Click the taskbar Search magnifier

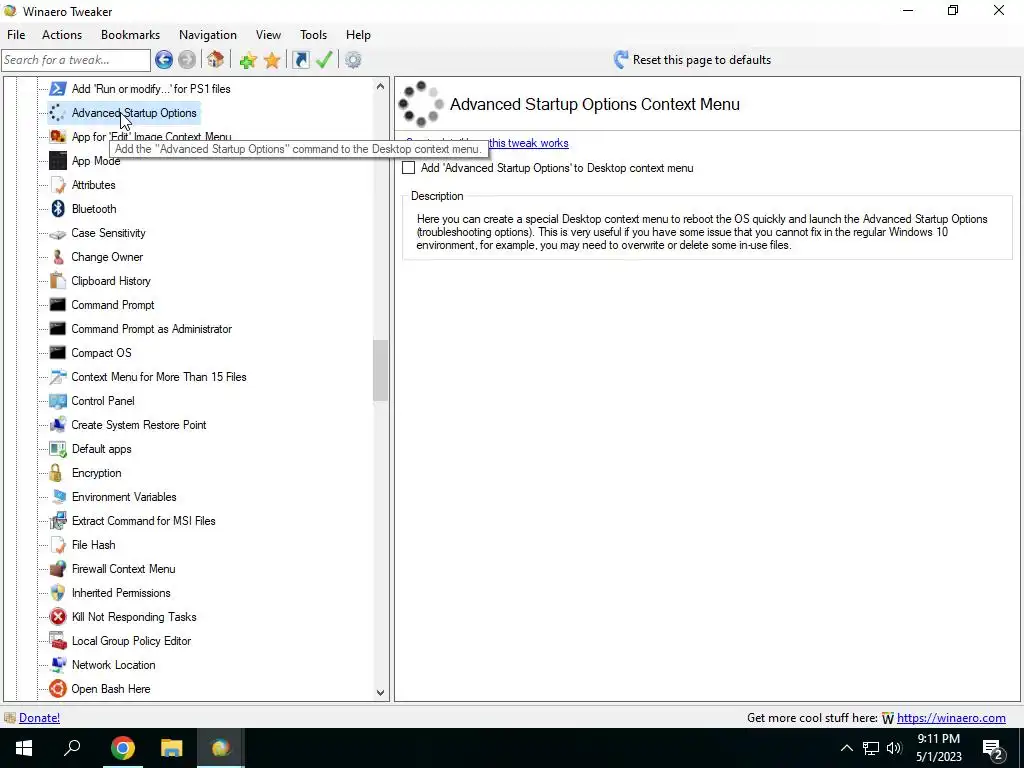(72, 748)
